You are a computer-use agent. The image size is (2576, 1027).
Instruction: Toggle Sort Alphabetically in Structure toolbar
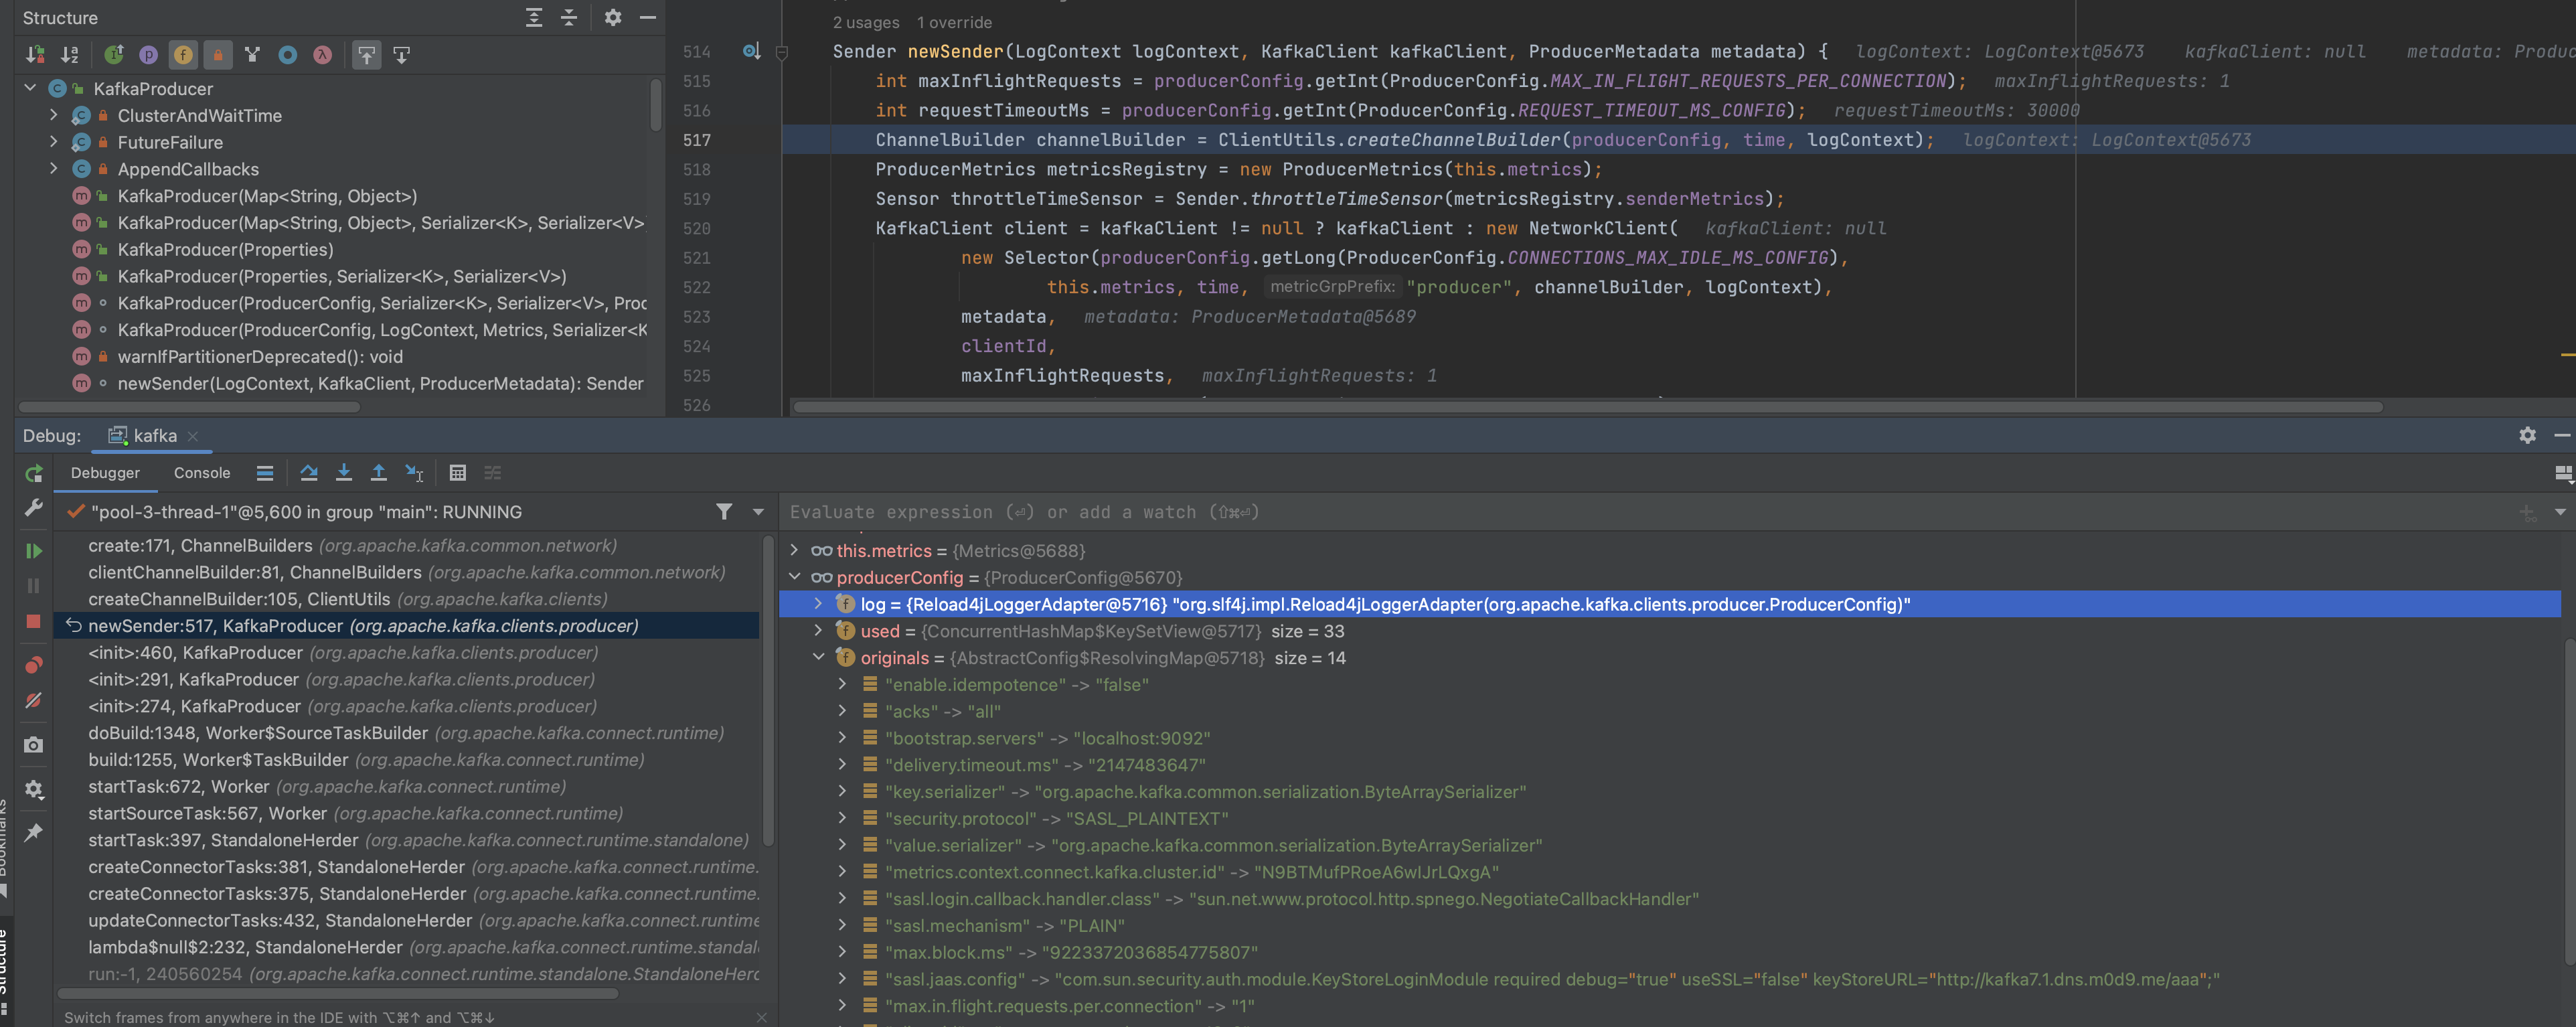70,55
